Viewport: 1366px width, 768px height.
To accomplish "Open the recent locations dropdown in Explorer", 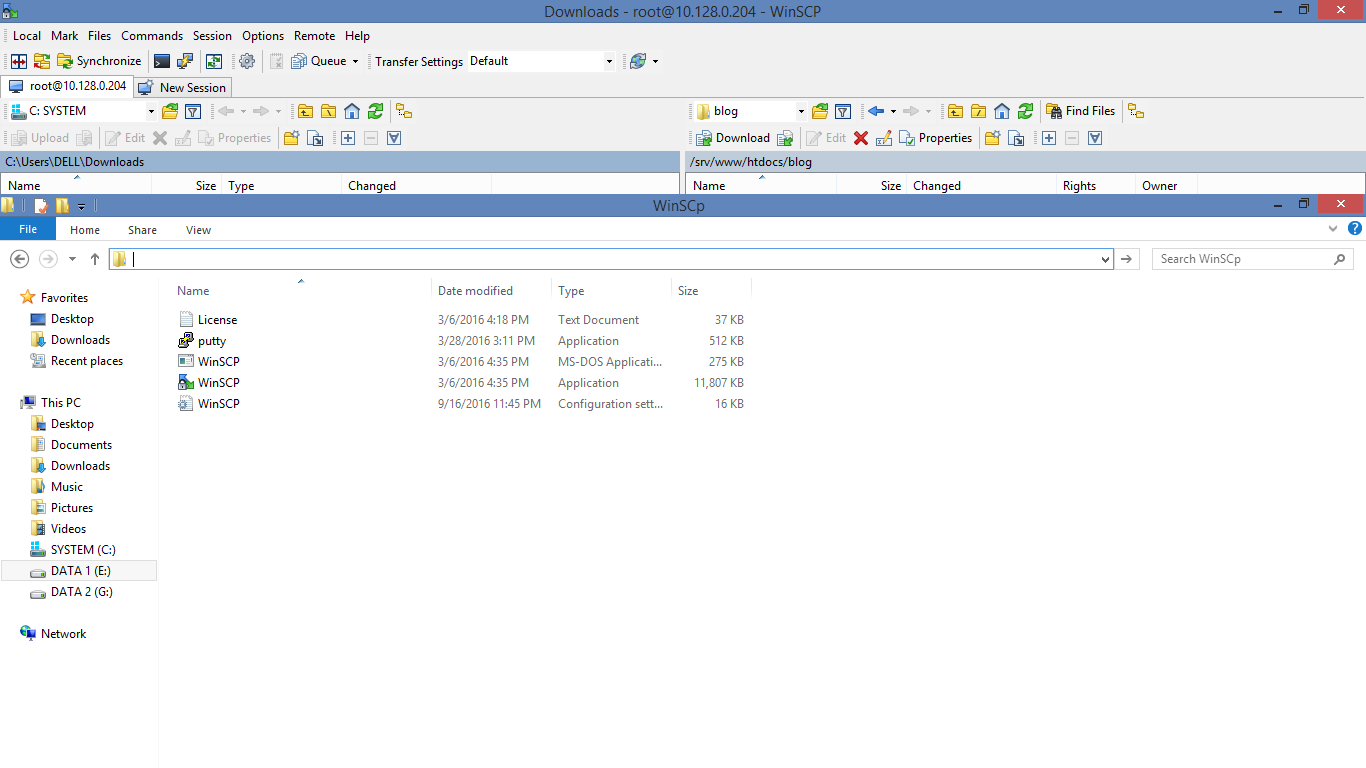I will coord(72,259).
